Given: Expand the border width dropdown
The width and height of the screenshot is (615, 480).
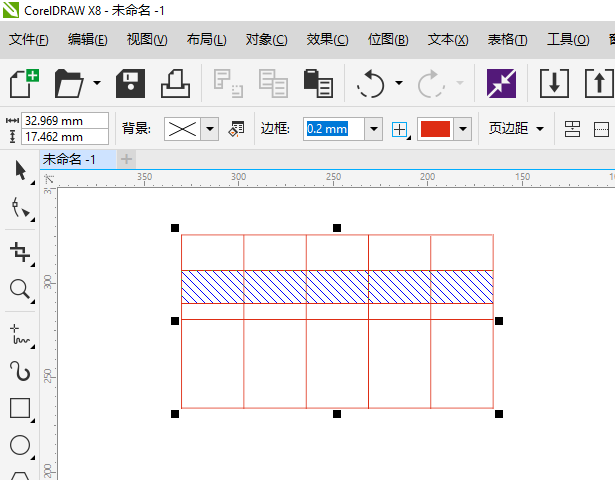Looking at the screenshot, I should pos(374,129).
